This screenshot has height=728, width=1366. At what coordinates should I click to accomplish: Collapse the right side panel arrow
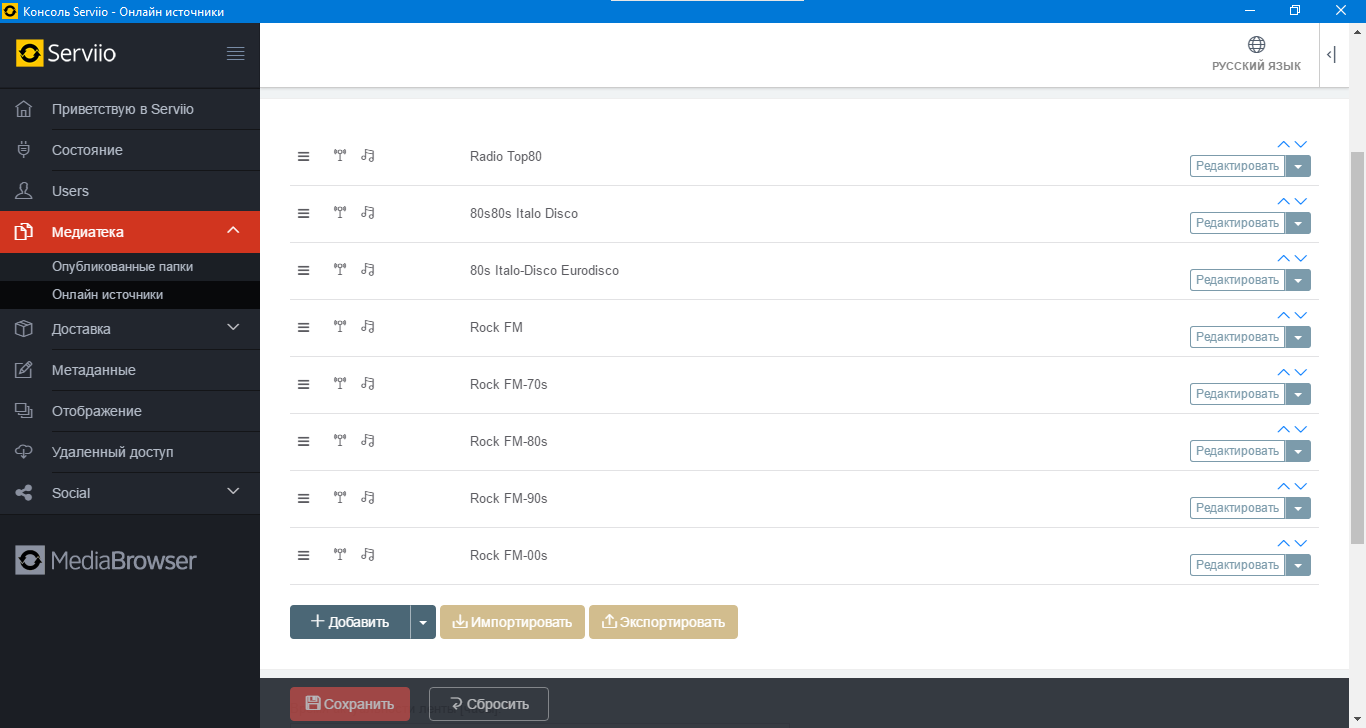pos(1331,55)
